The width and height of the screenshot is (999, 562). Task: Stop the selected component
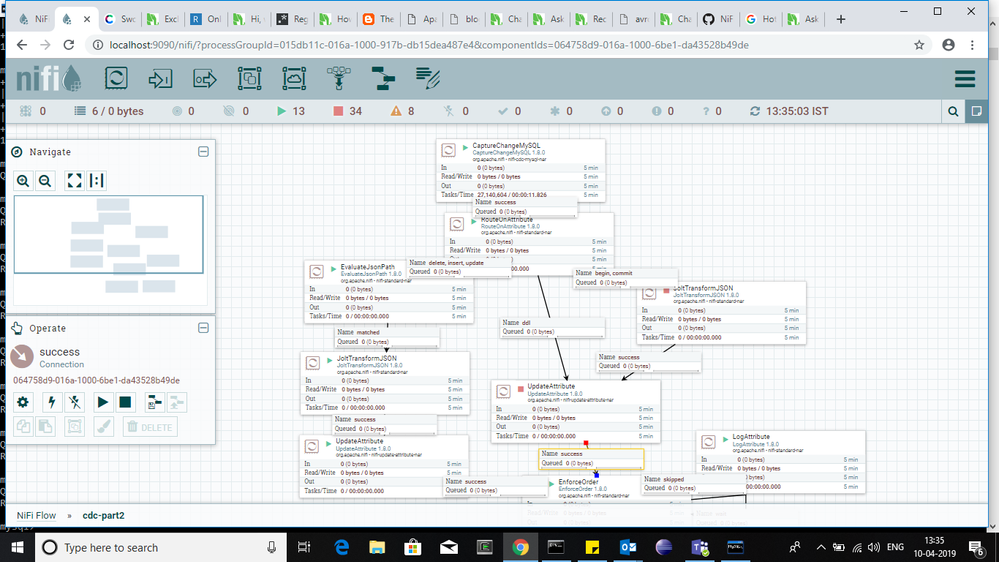coord(125,402)
